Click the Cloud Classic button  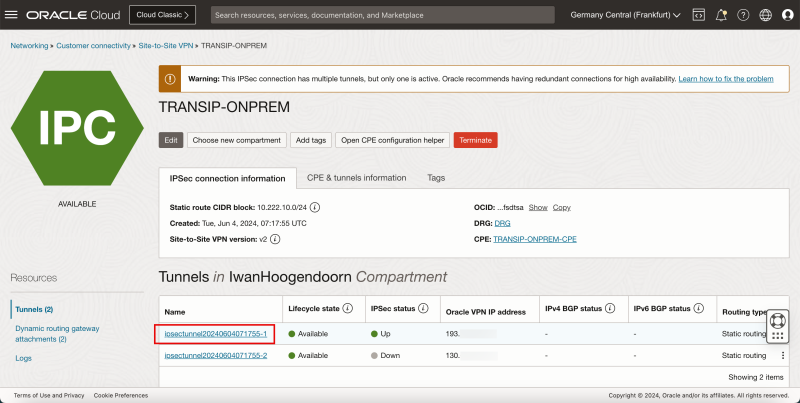pyautogui.click(x=166, y=15)
